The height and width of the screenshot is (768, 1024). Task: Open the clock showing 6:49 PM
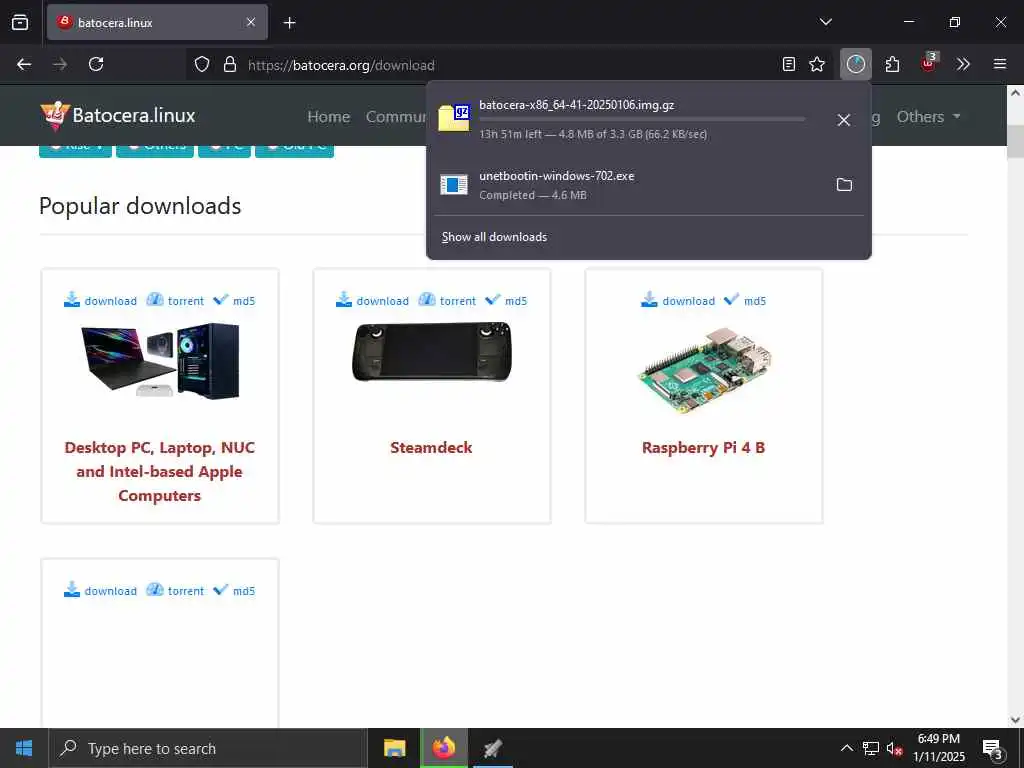pyautogui.click(x=938, y=748)
